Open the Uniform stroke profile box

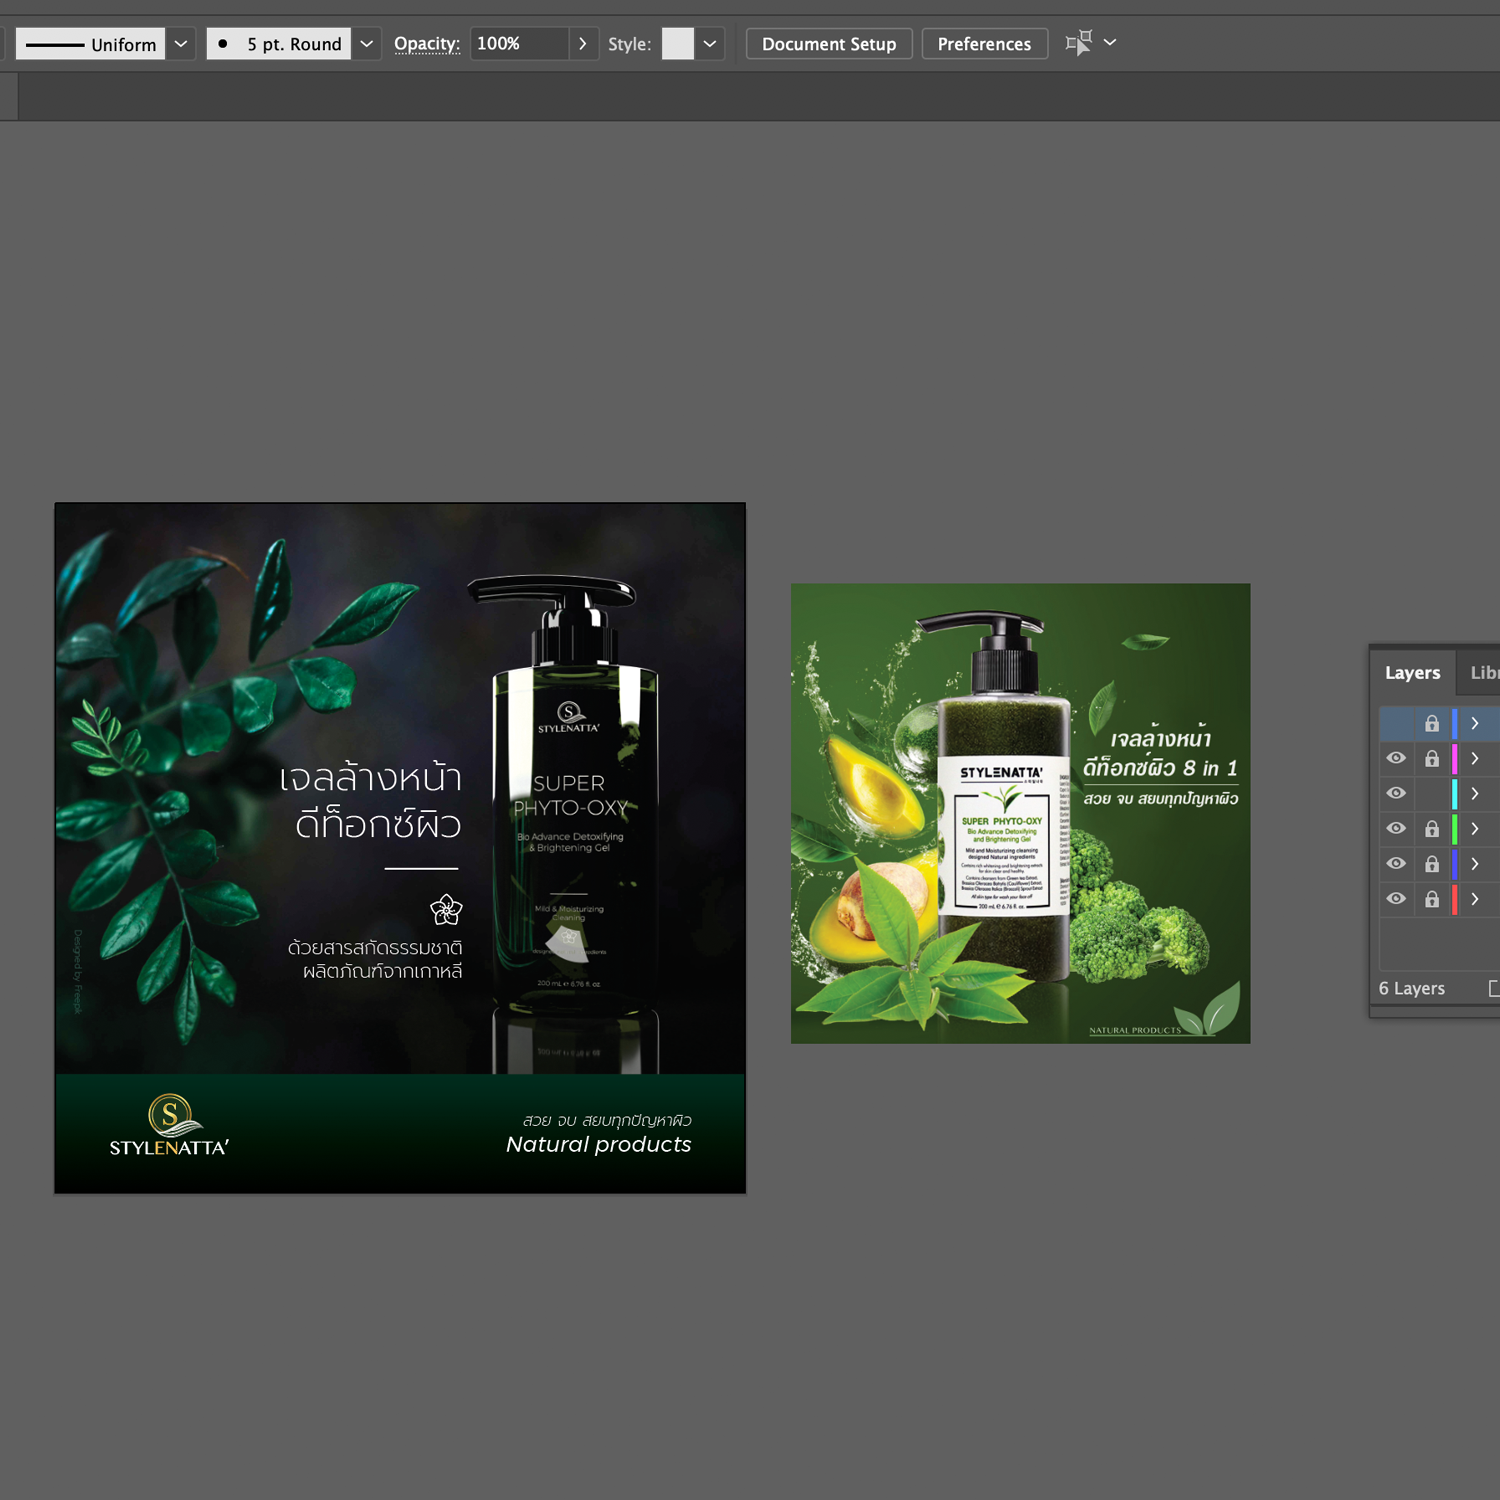(90, 44)
